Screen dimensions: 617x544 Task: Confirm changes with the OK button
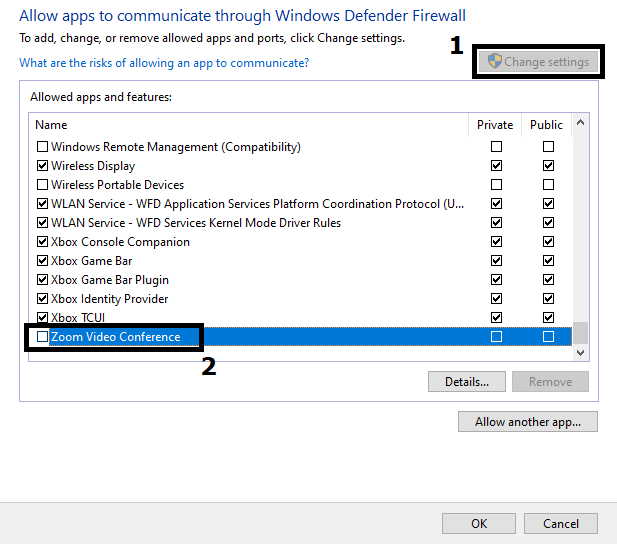click(479, 523)
